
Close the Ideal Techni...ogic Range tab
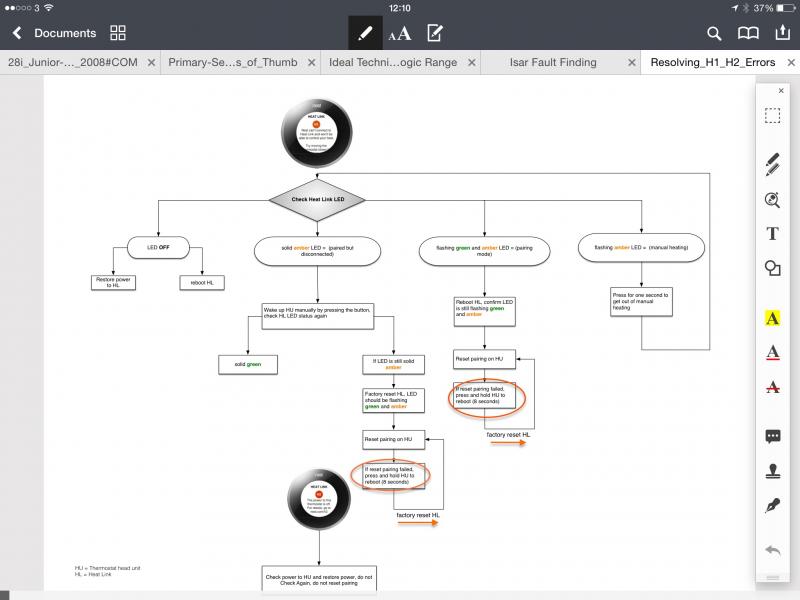(x=472, y=62)
